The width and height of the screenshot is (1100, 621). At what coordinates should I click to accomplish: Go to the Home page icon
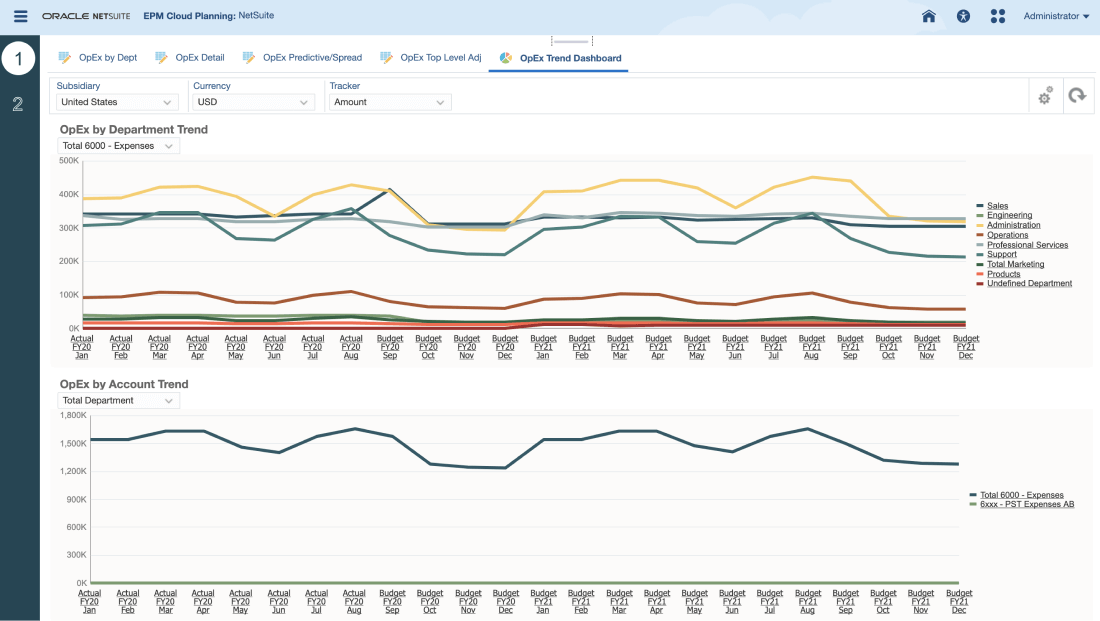[x=929, y=16]
